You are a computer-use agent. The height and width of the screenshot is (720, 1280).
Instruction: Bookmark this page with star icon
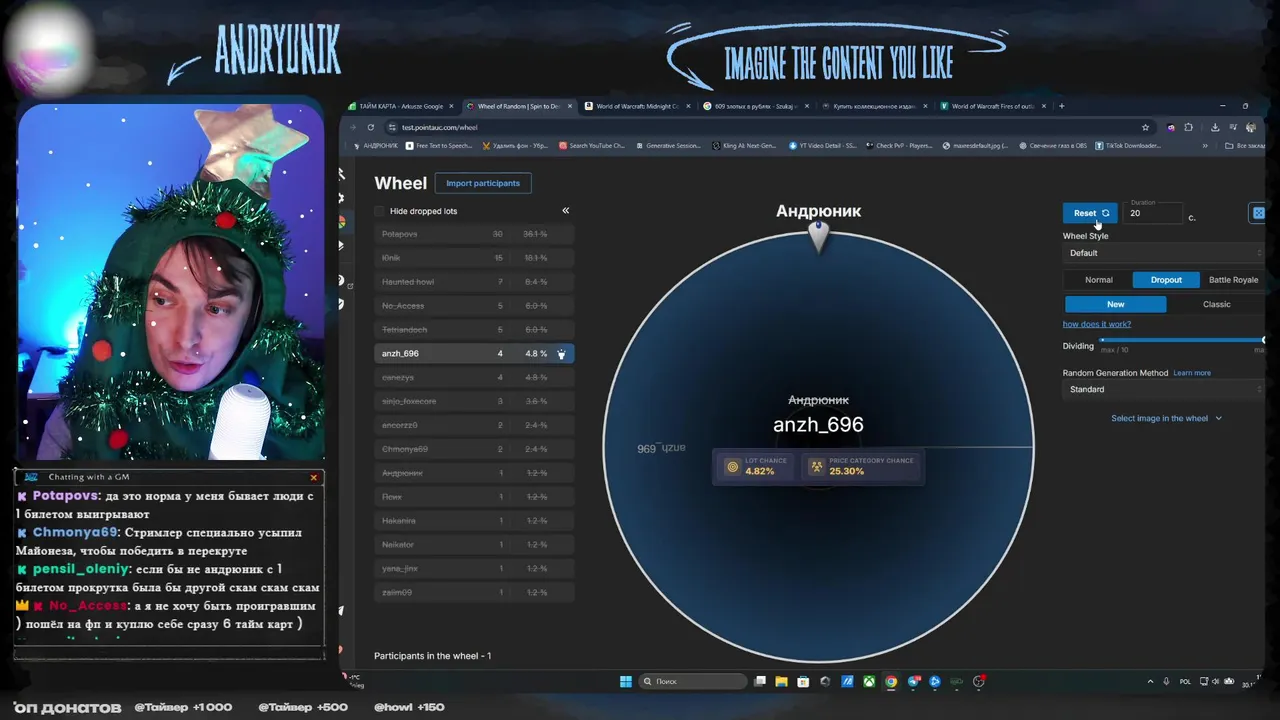(x=1145, y=127)
